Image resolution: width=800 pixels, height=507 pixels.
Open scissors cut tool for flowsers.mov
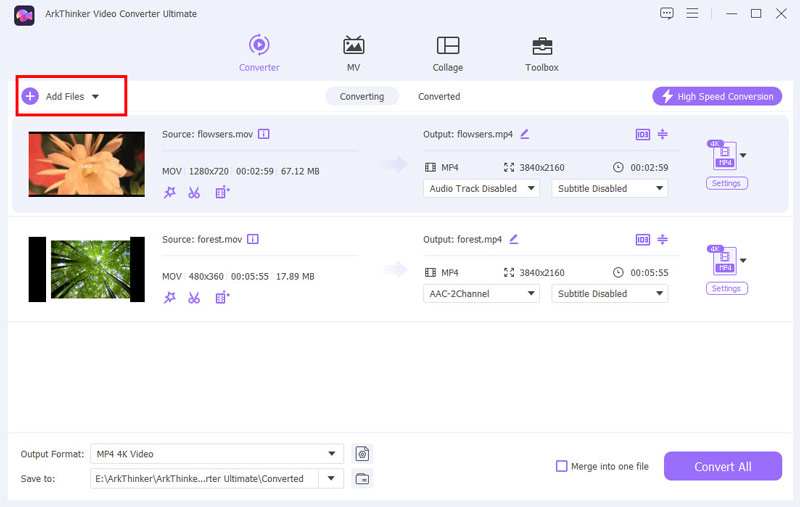(194, 192)
